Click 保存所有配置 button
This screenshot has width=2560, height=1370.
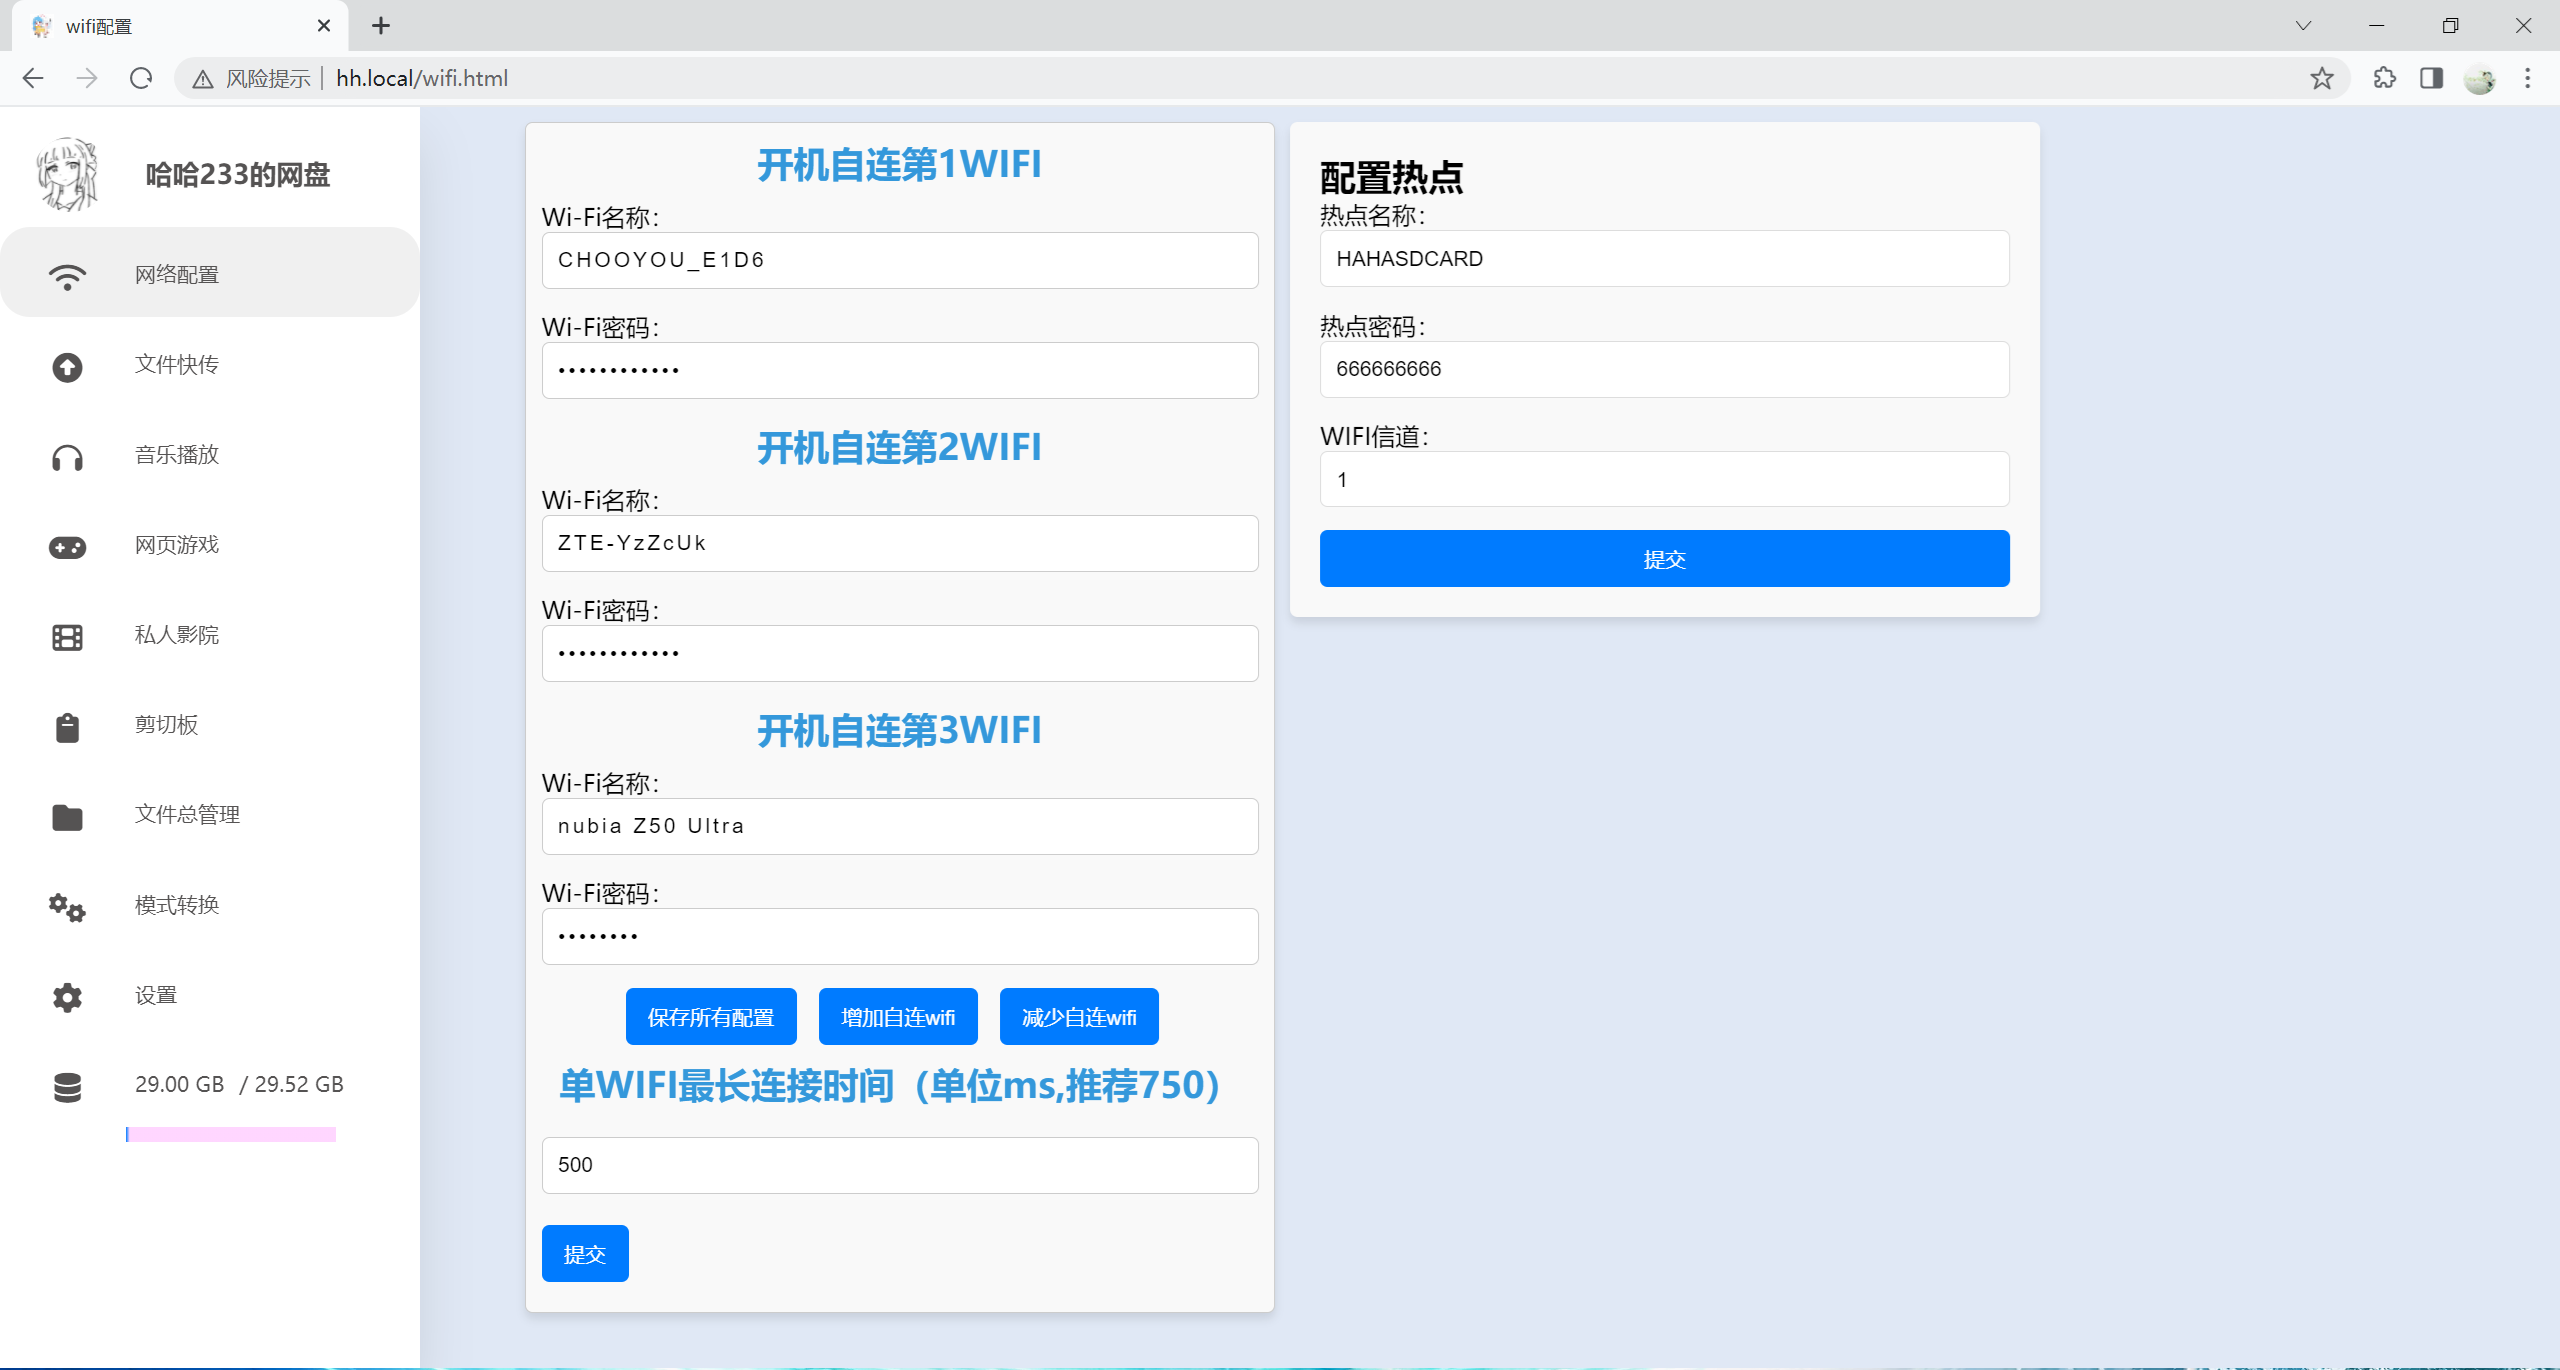pos(711,1017)
